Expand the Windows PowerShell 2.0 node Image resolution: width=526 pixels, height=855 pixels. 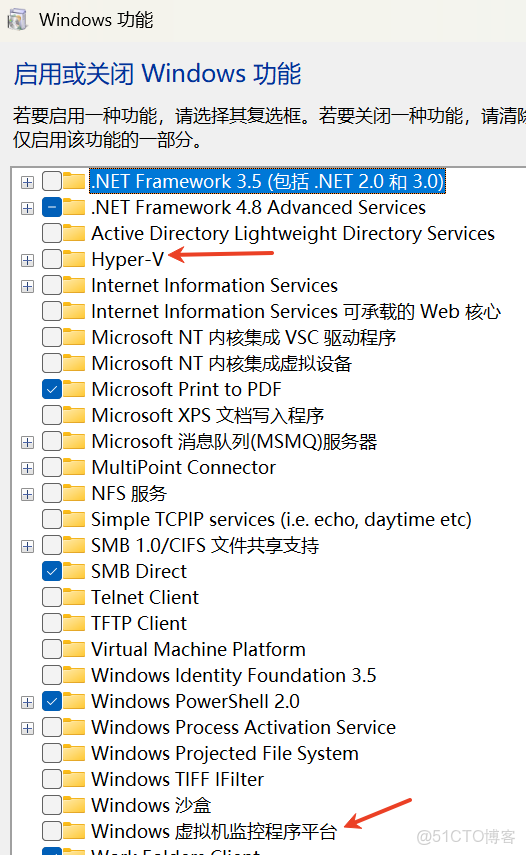27,702
